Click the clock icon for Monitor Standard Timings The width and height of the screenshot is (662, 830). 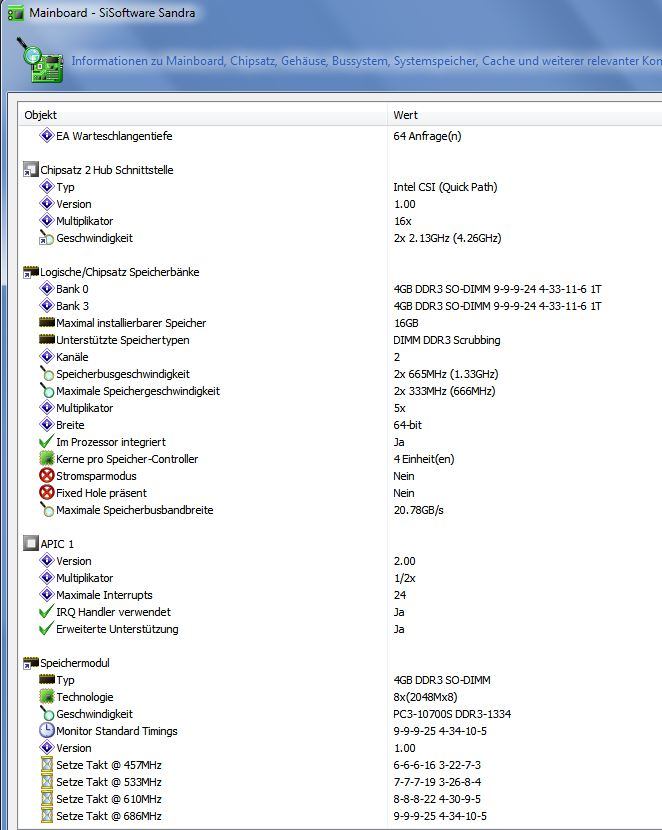coord(47,730)
